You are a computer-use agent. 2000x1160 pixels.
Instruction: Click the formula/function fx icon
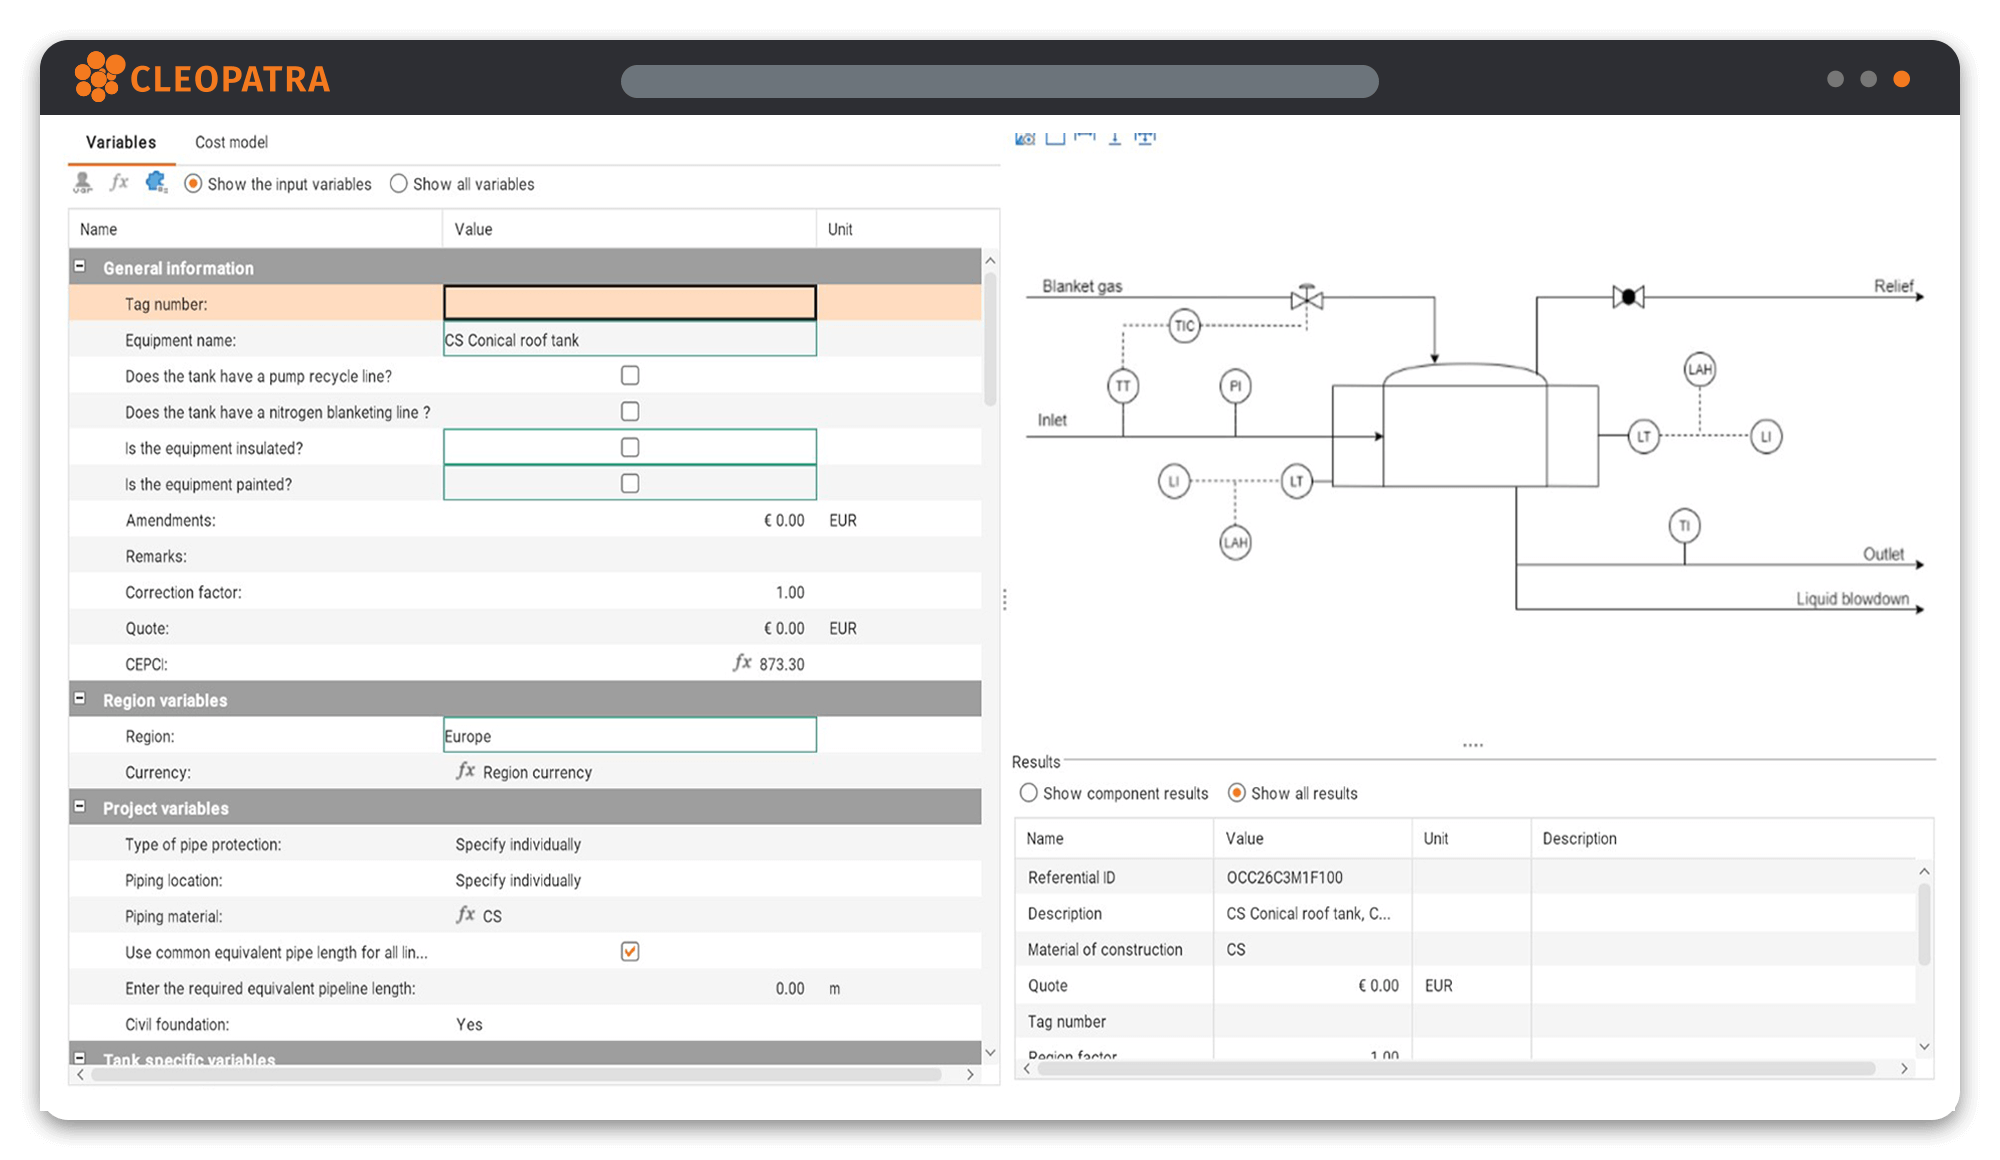[123, 184]
